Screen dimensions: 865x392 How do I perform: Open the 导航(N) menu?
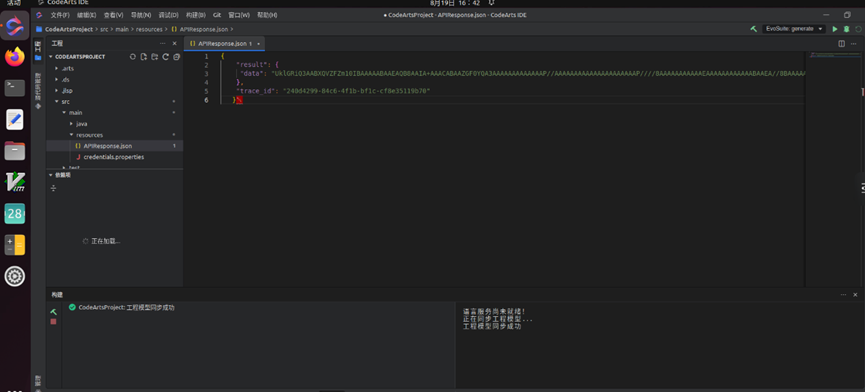(141, 15)
